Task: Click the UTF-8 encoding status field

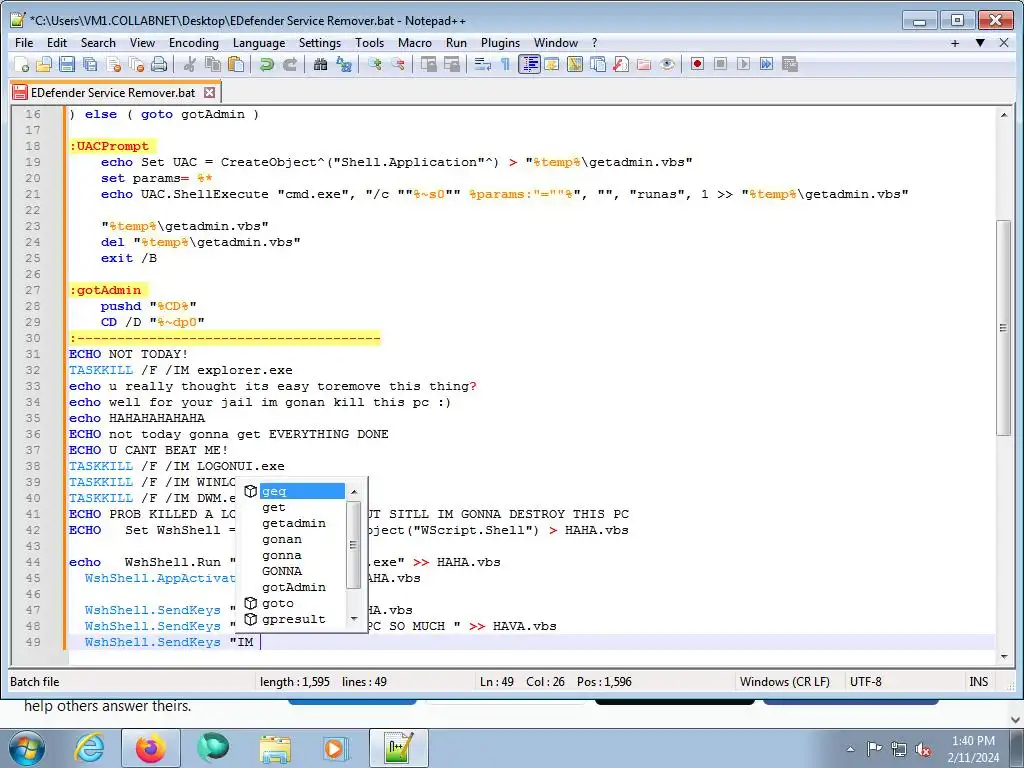Action: coord(865,682)
